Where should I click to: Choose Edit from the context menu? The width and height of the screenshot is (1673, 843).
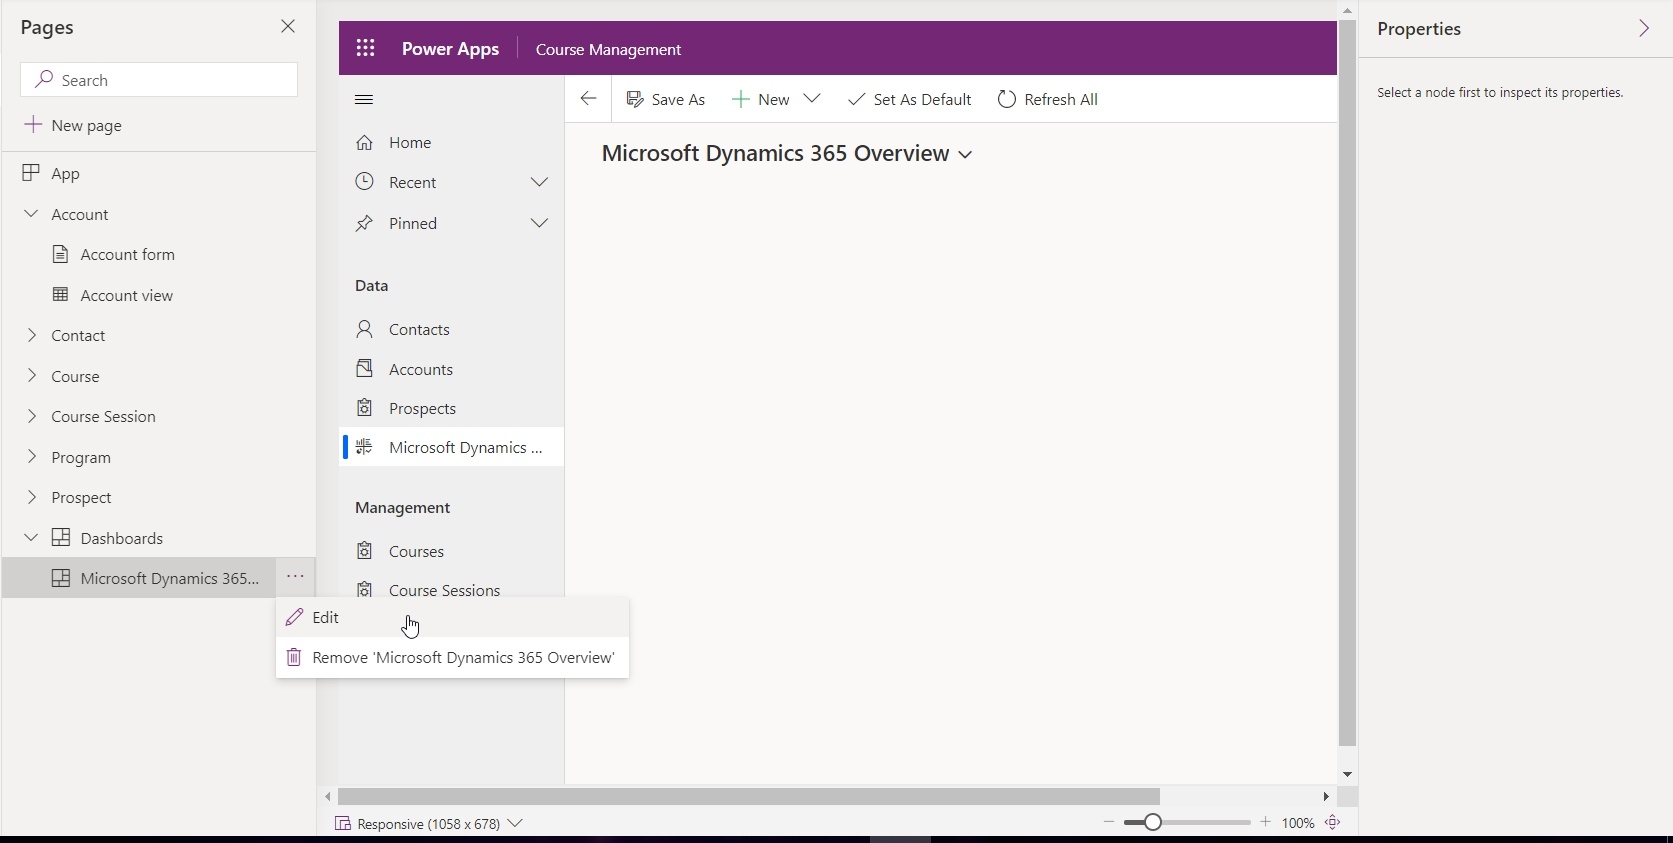click(453, 617)
